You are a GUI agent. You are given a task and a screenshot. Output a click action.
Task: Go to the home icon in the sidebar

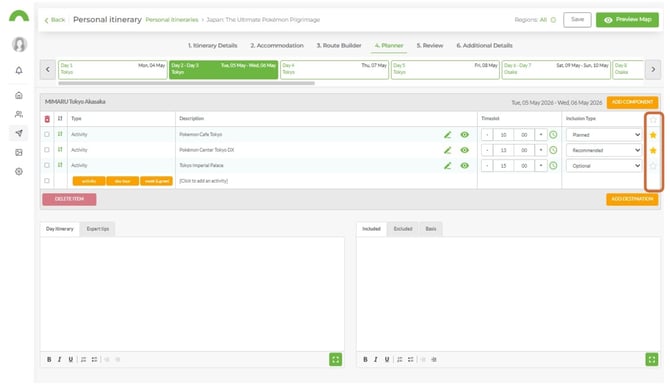(x=19, y=95)
